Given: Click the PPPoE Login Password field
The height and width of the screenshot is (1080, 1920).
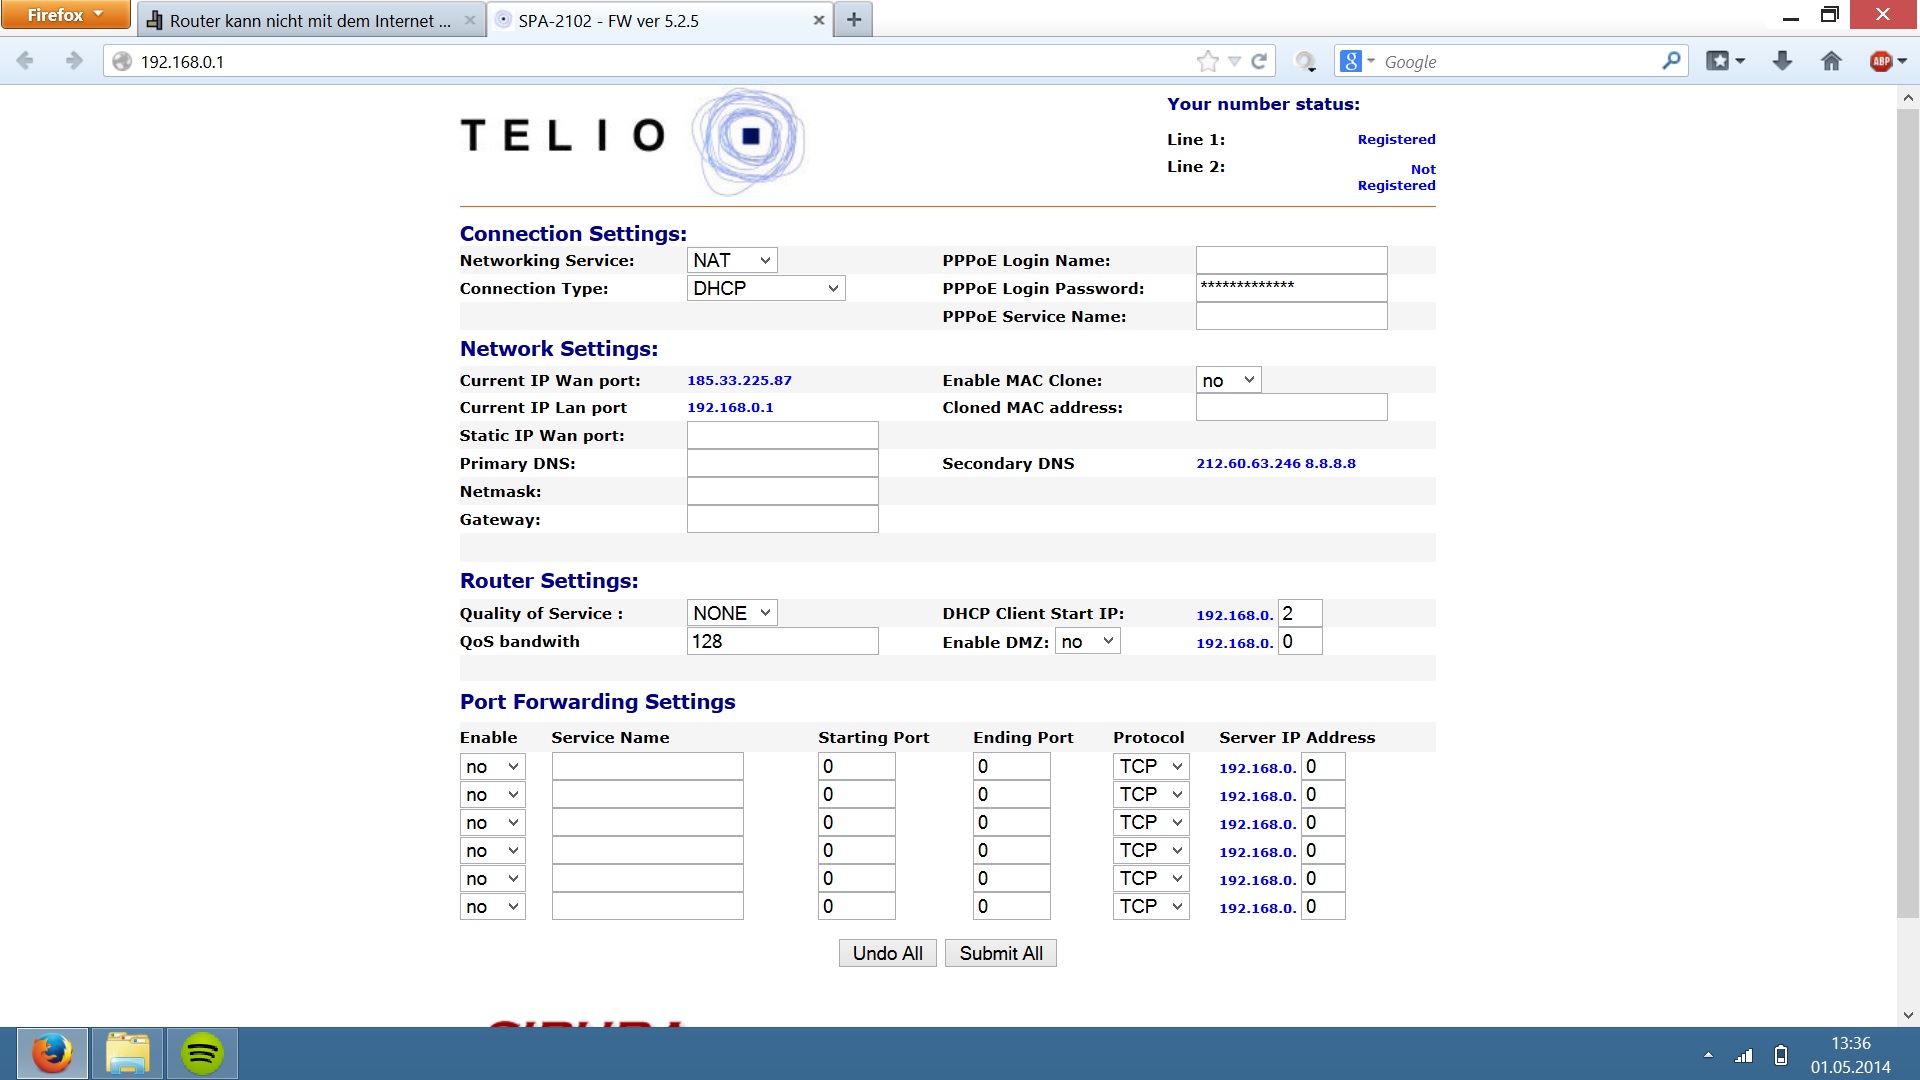Looking at the screenshot, I should tap(1292, 288).
